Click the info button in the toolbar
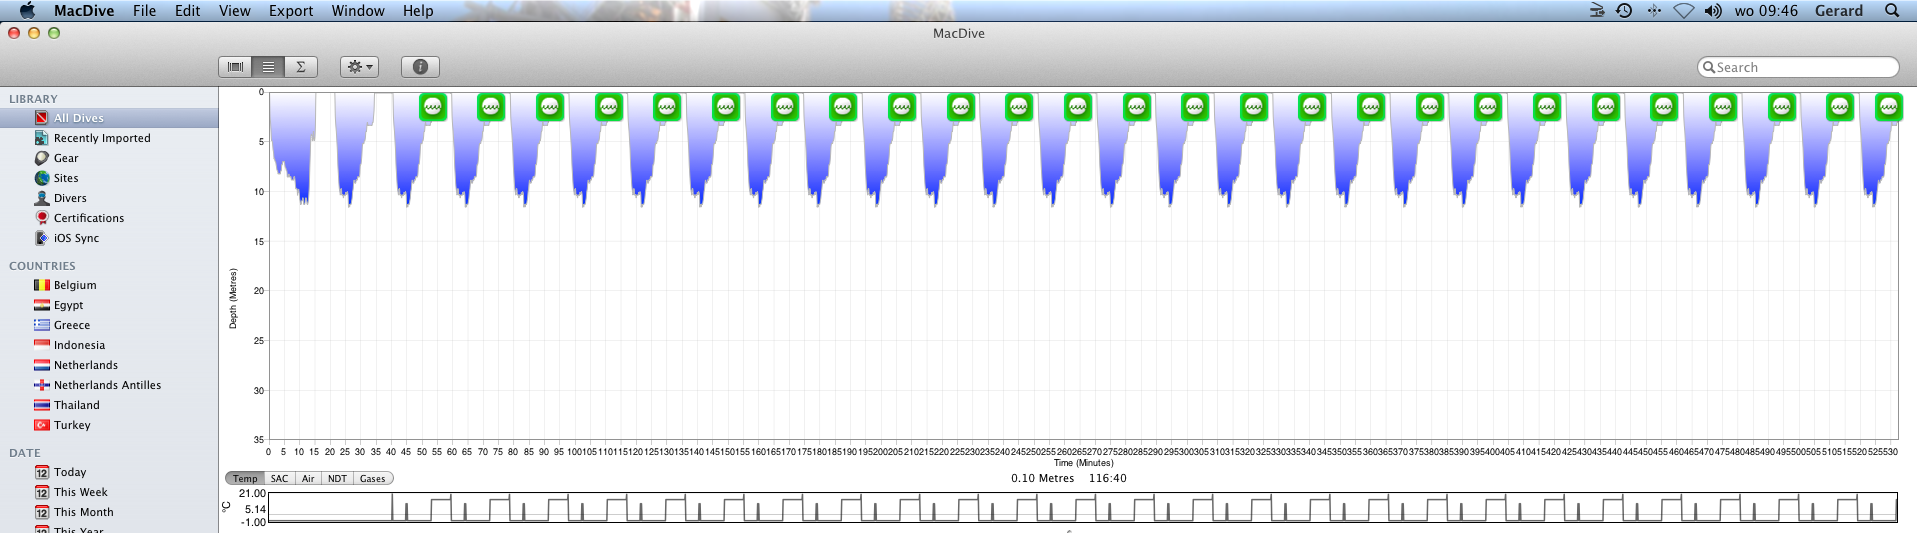Viewport: 1917px width, 533px height. (x=420, y=67)
